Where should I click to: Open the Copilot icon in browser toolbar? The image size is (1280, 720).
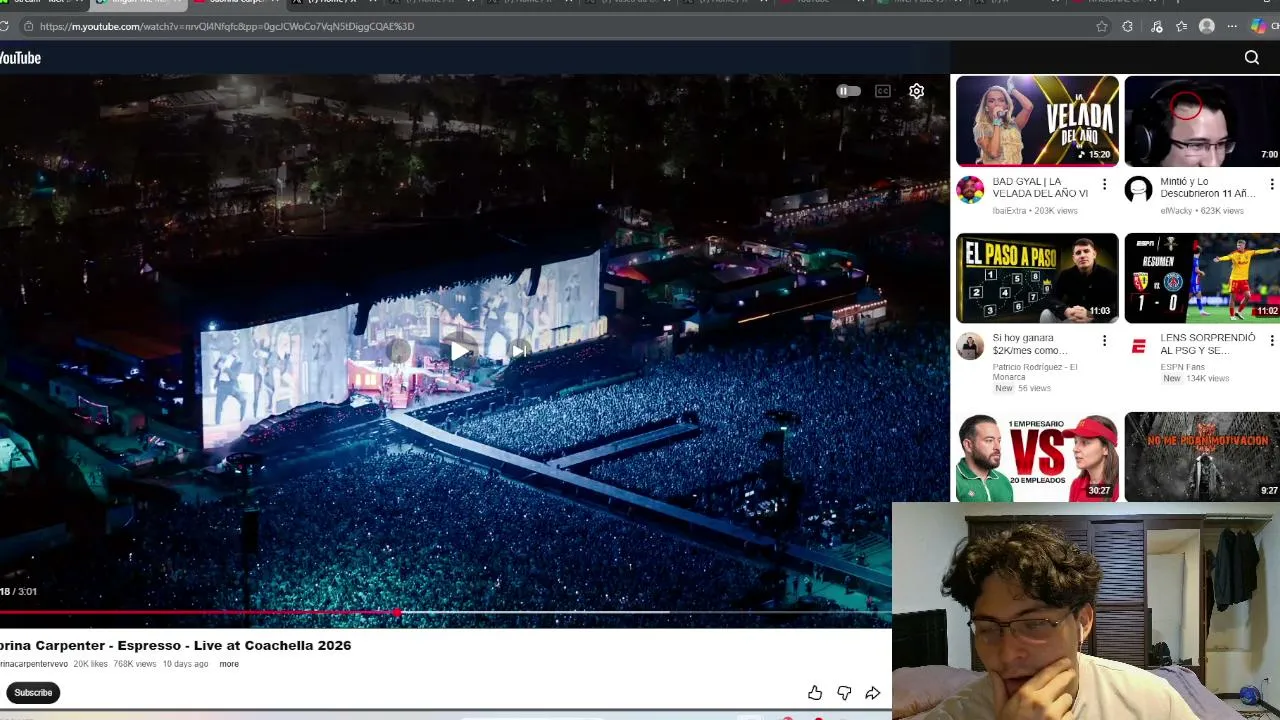tap(1258, 27)
